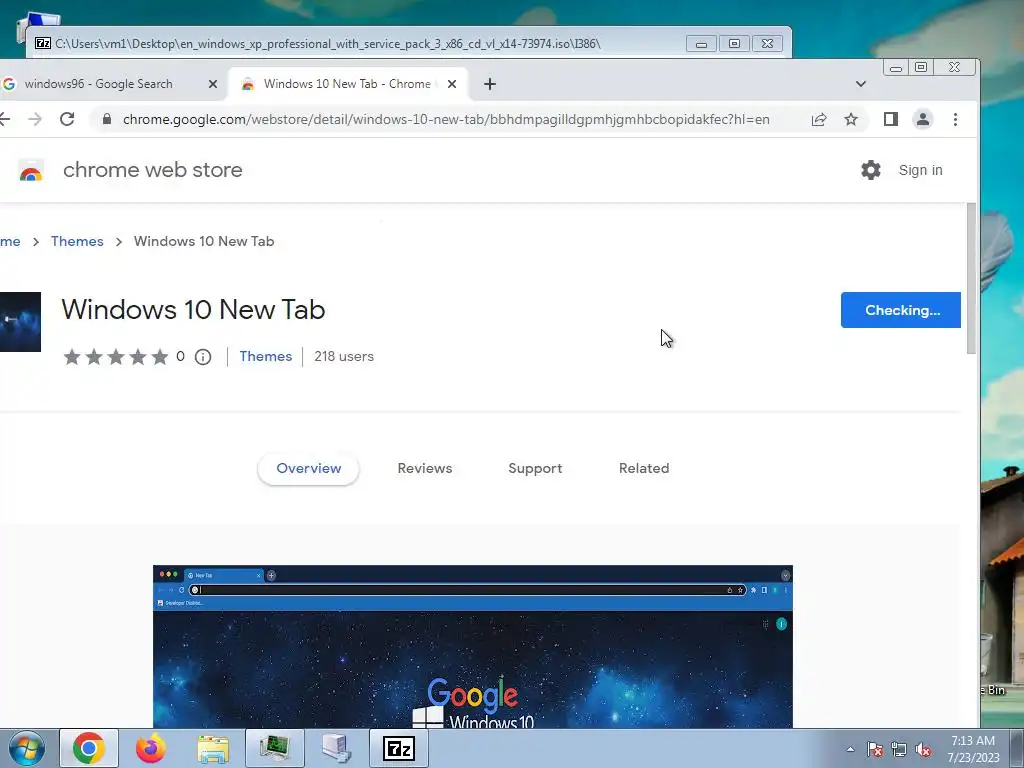Share this page via the share icon
Image resolution: width=1024 pixels, height=768 pixels.
[x=819, y=119]
